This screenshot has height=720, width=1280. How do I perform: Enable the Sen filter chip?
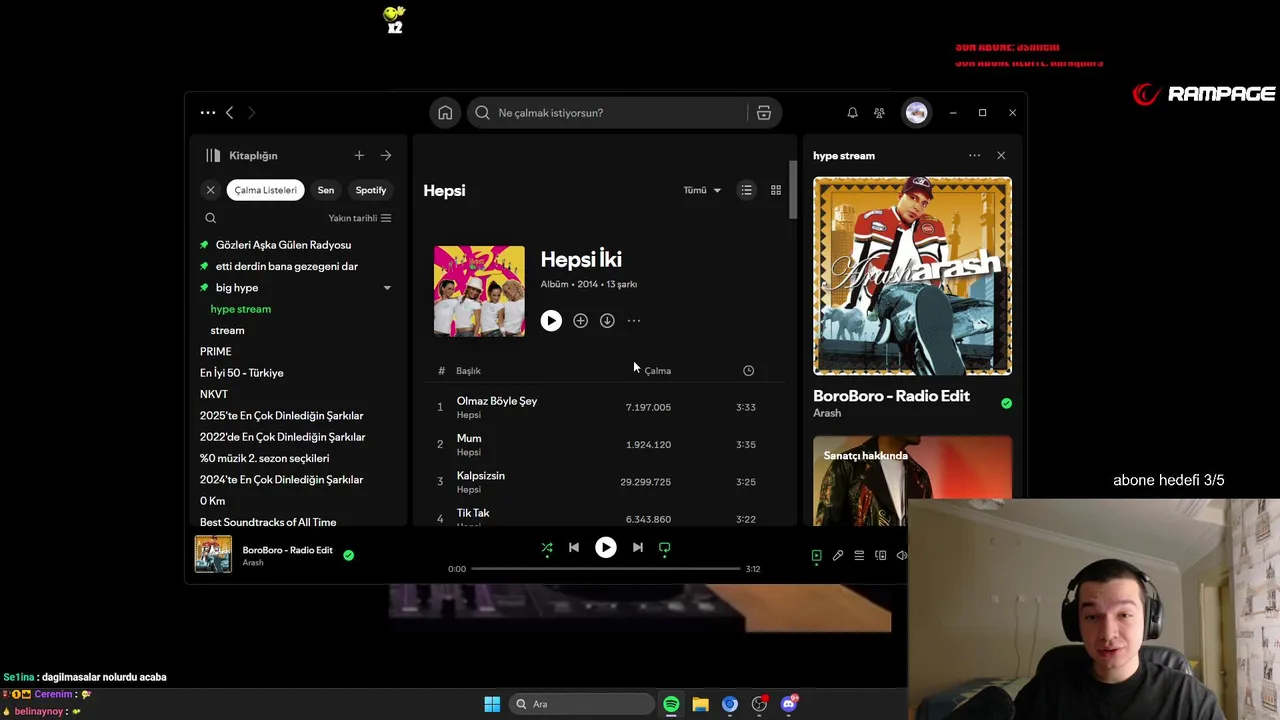coord(326,190)
